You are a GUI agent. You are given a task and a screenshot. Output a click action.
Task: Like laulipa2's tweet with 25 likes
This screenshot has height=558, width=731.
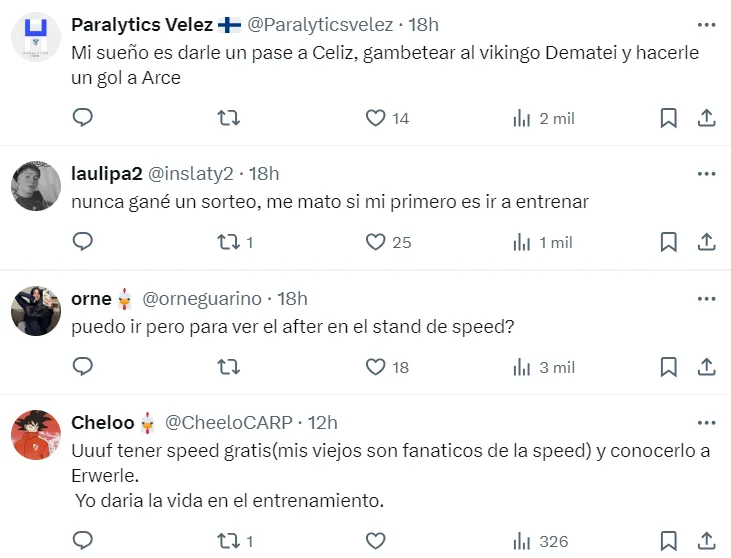pyautogui.click(x=376, y=242)
